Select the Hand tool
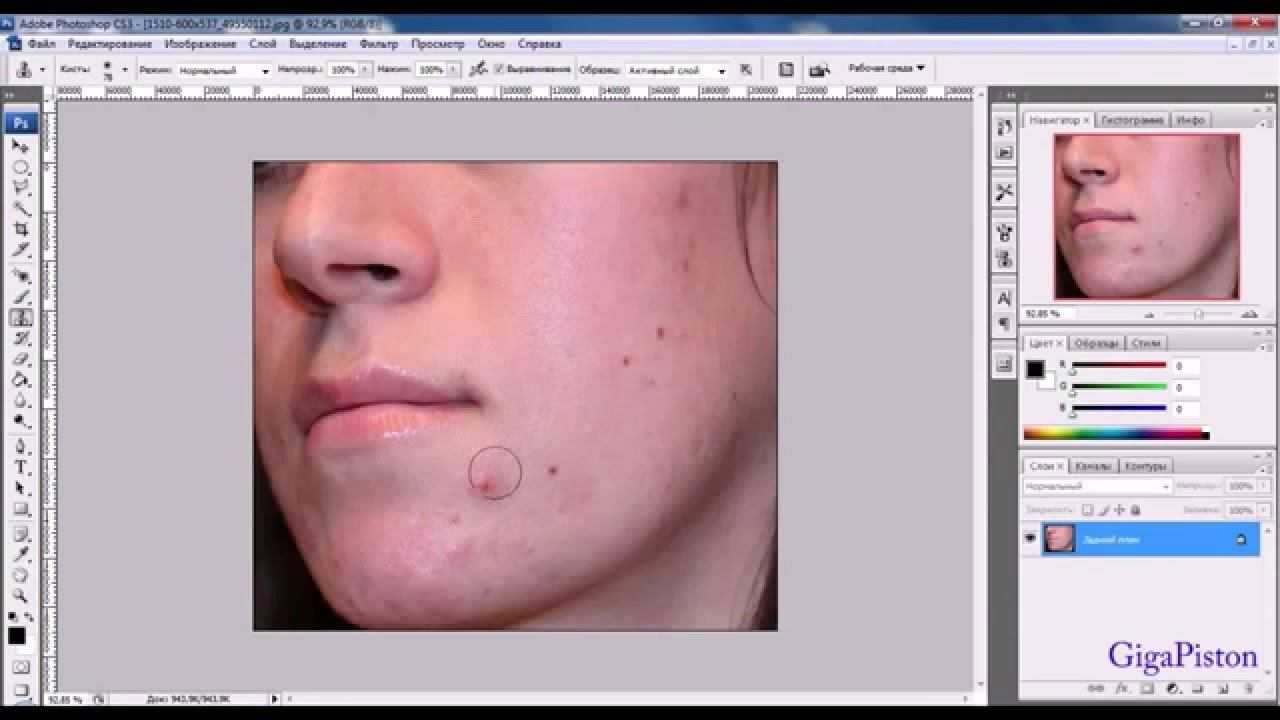 [x=21, y=576]
